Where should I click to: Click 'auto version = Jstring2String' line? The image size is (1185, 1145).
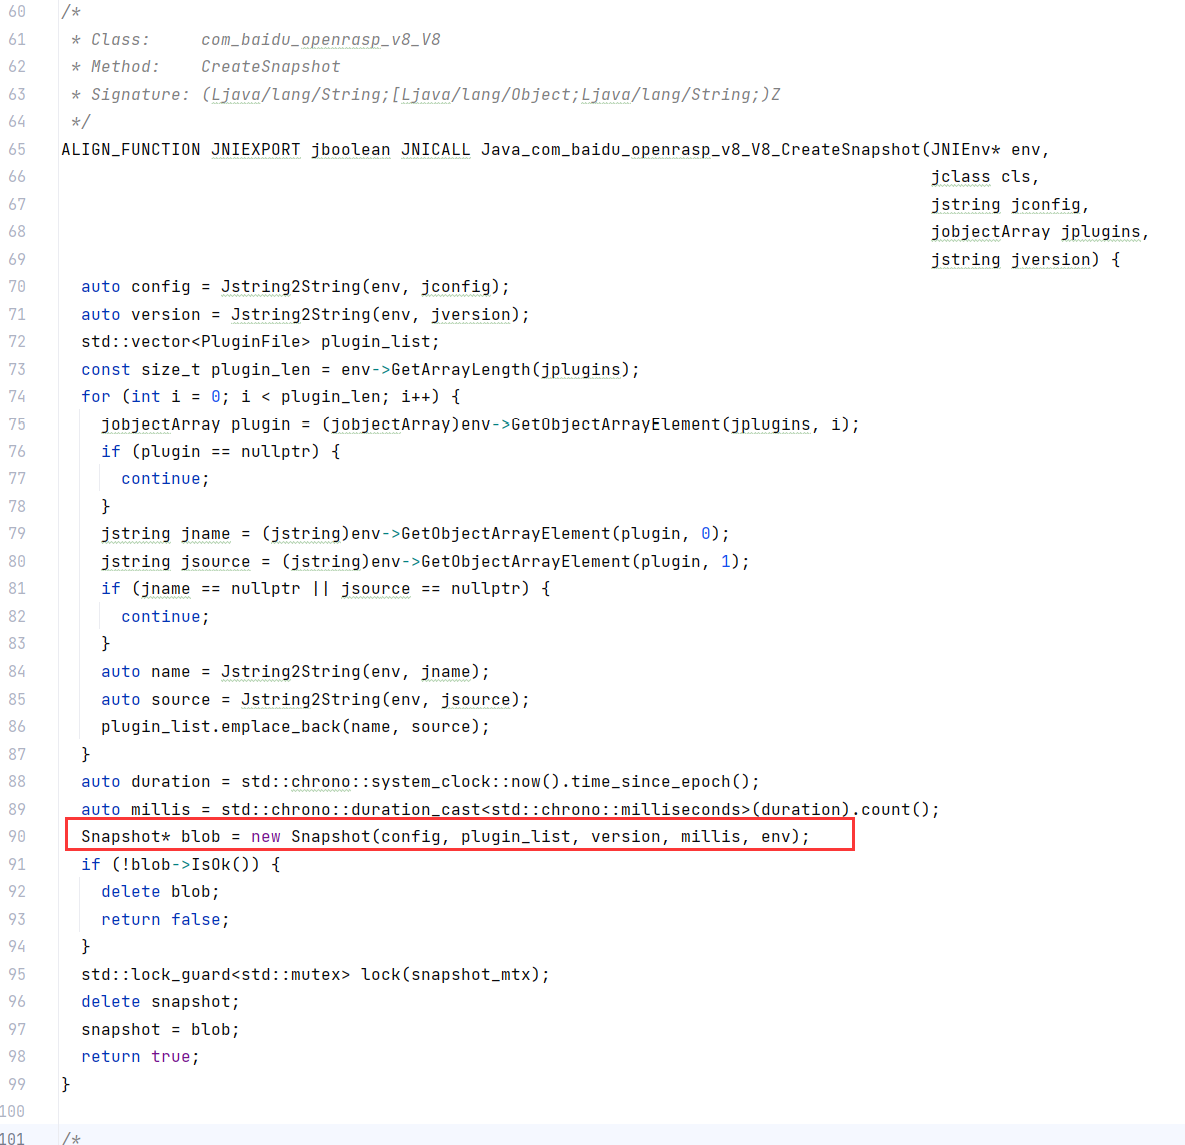tap(305, 314)
